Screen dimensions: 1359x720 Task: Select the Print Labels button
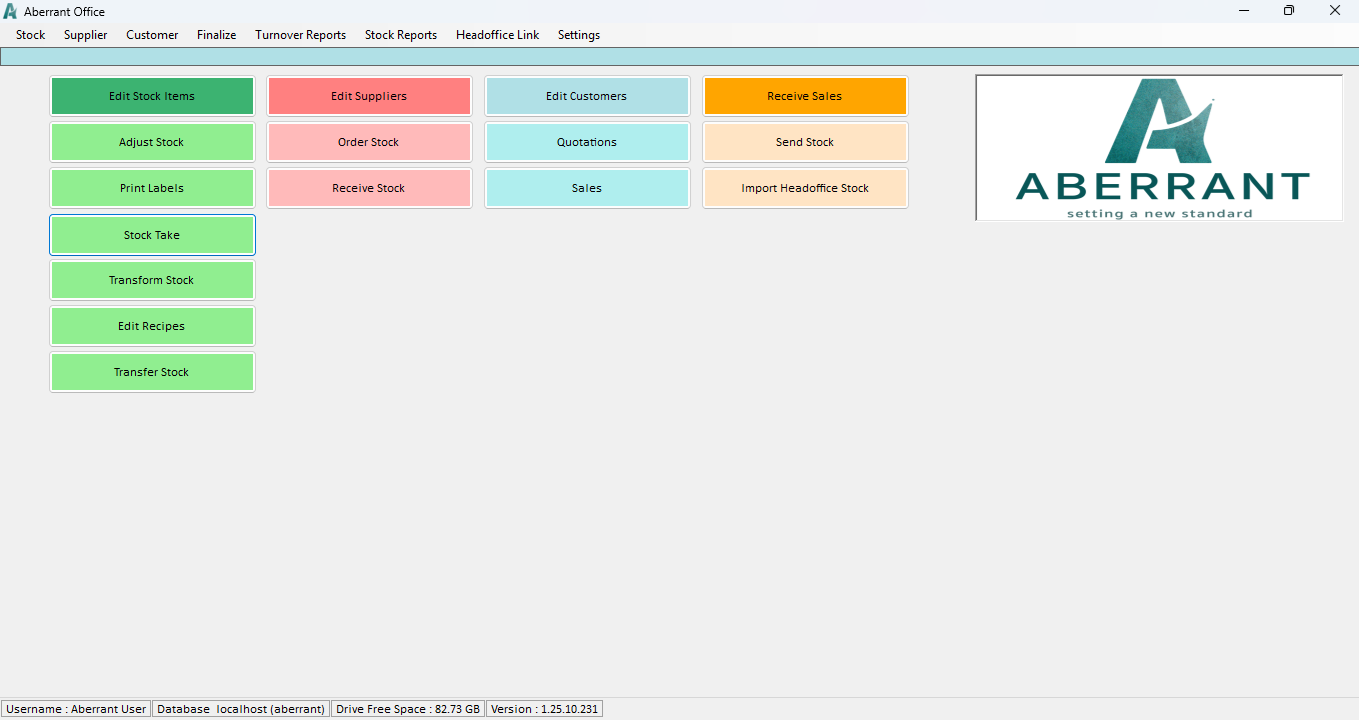click(152, 189)
